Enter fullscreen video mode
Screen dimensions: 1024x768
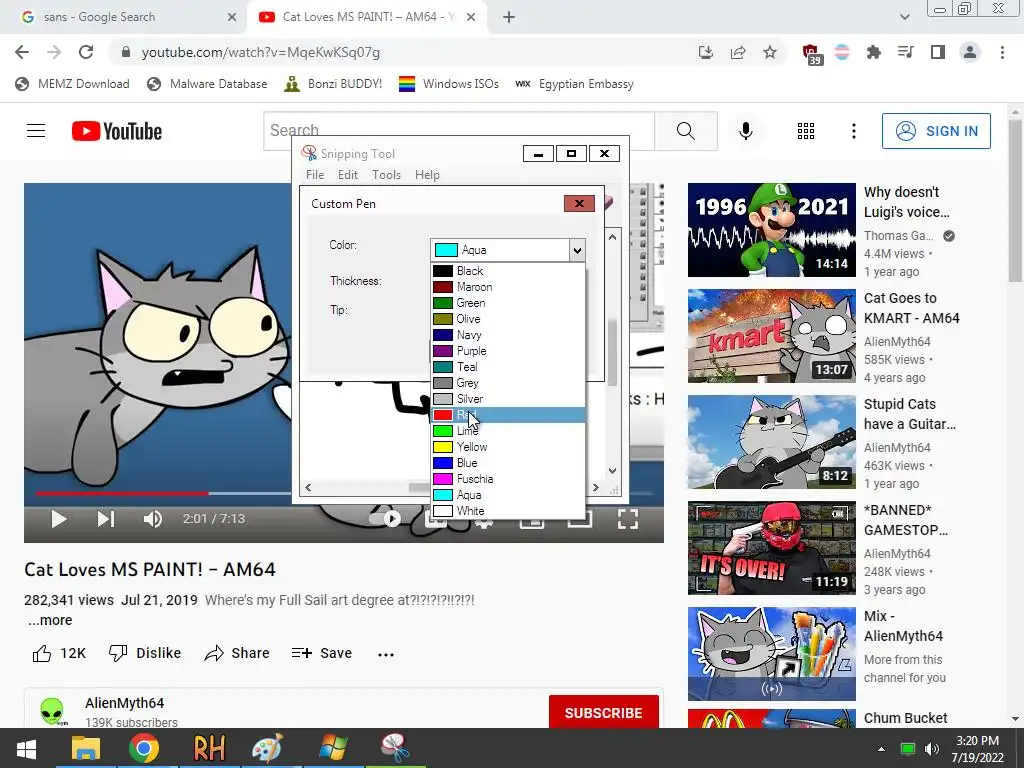tap(628, 519)
